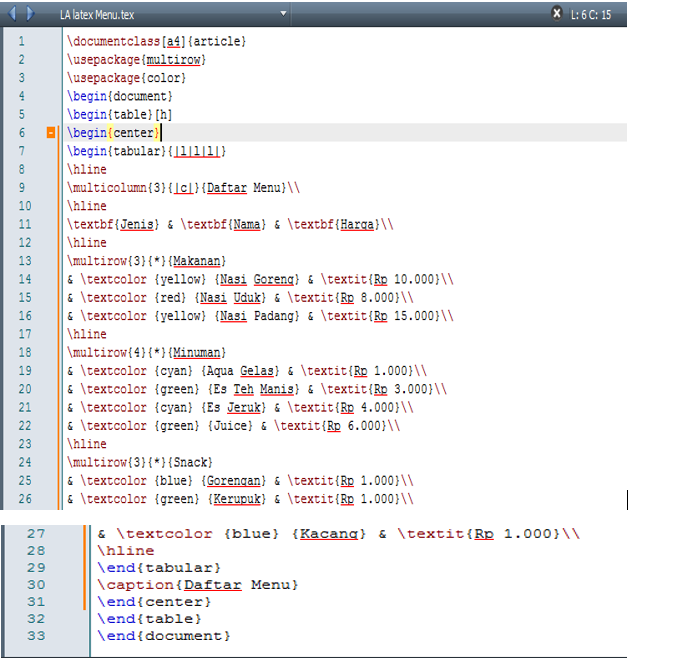Viewport: 696px width, 661px height.
Task: Select the LA latex Menu.tex title
Action: point(97,14)
